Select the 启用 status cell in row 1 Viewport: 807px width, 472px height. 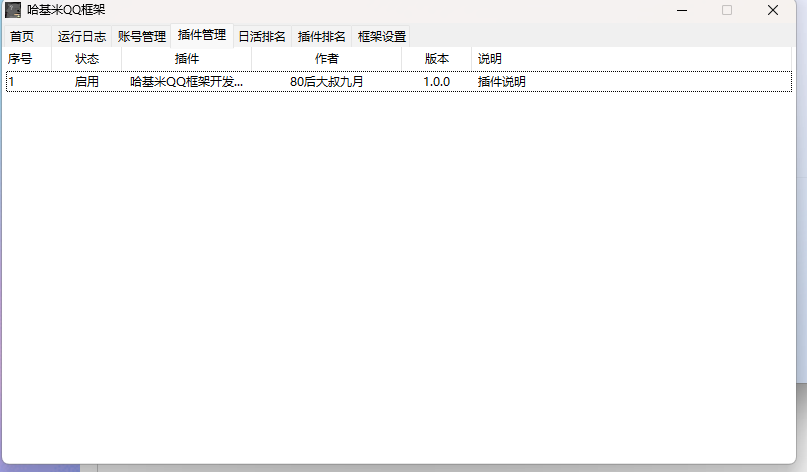click(x=87, y=82)
